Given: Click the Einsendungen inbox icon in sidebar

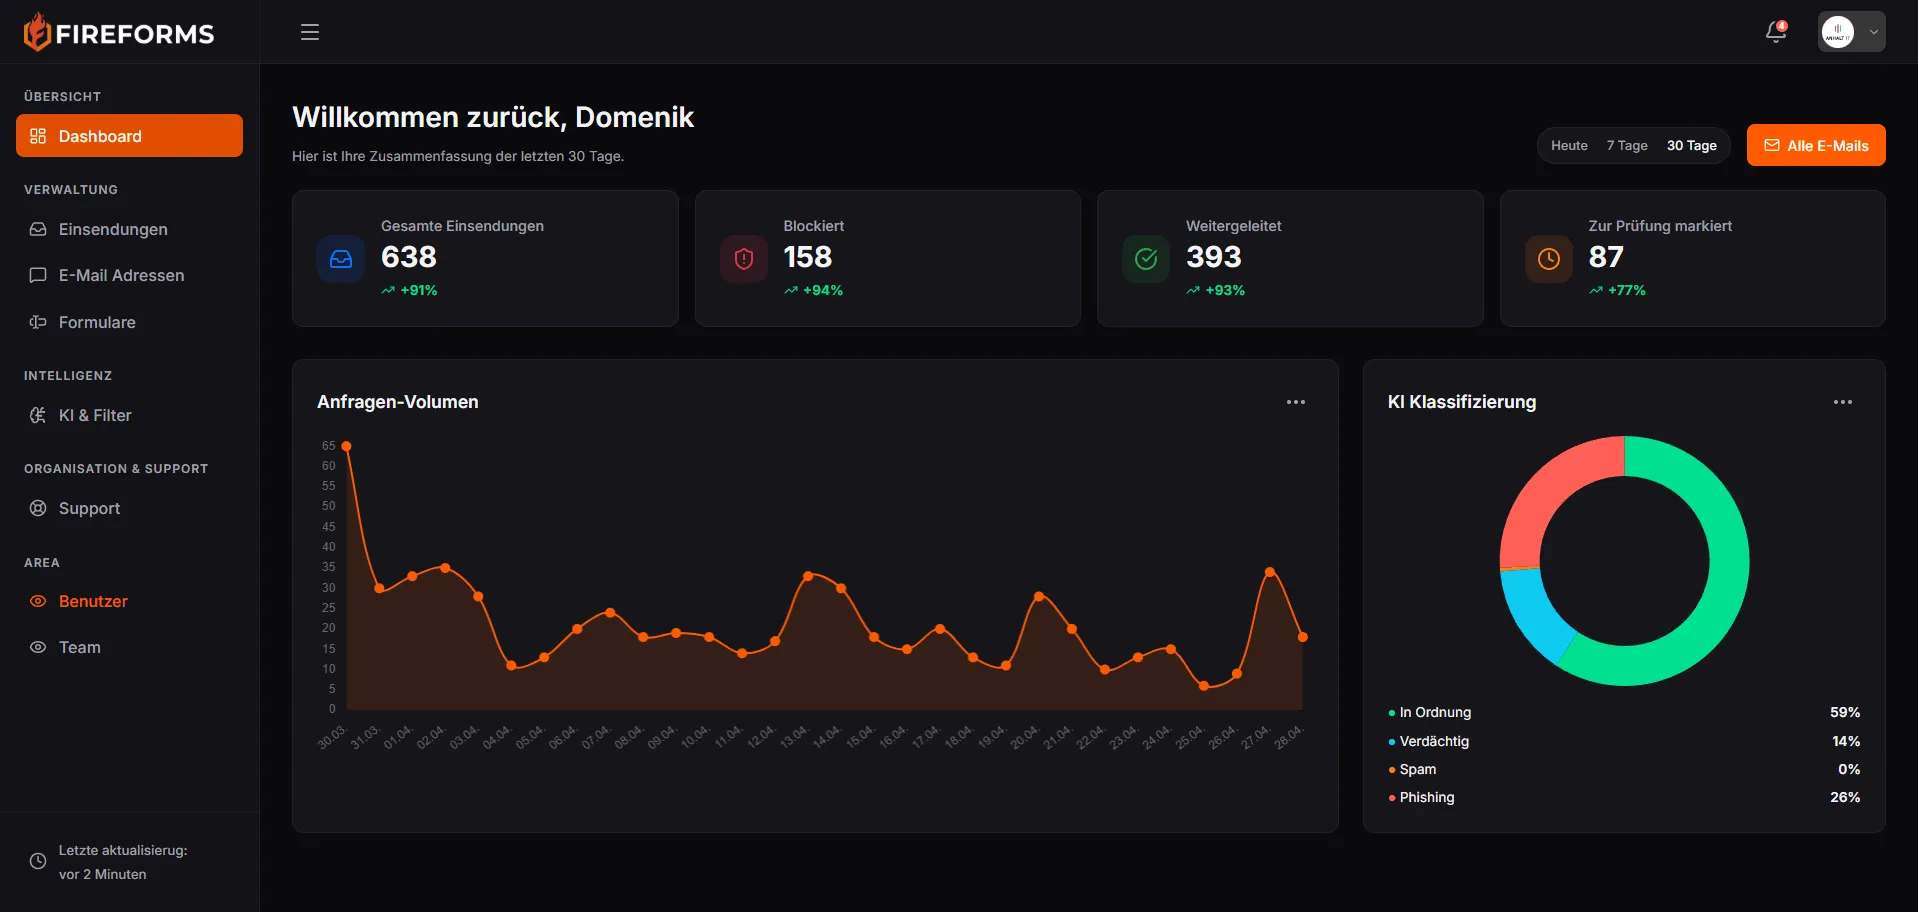Looking at the screenshot, I should pyautogui.click(x=38, y=229).
